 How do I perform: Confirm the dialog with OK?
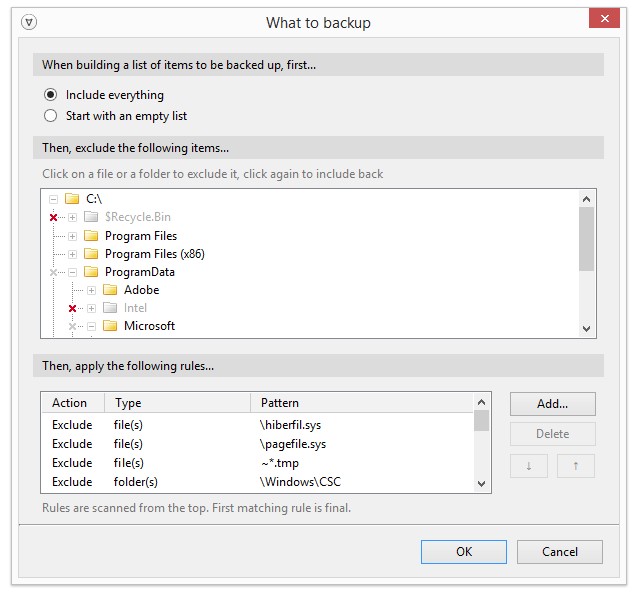coord(464,552)
